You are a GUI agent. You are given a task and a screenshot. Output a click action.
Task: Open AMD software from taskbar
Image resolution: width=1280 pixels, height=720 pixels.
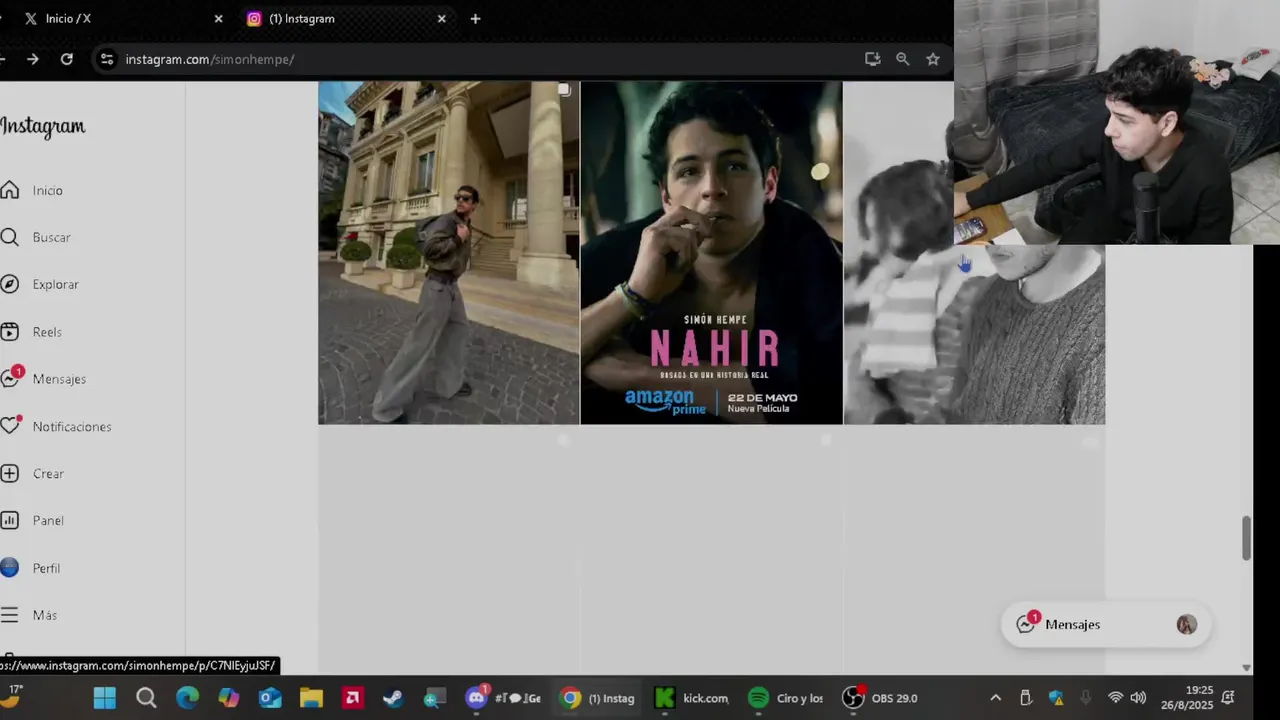[x=352, y=698]
